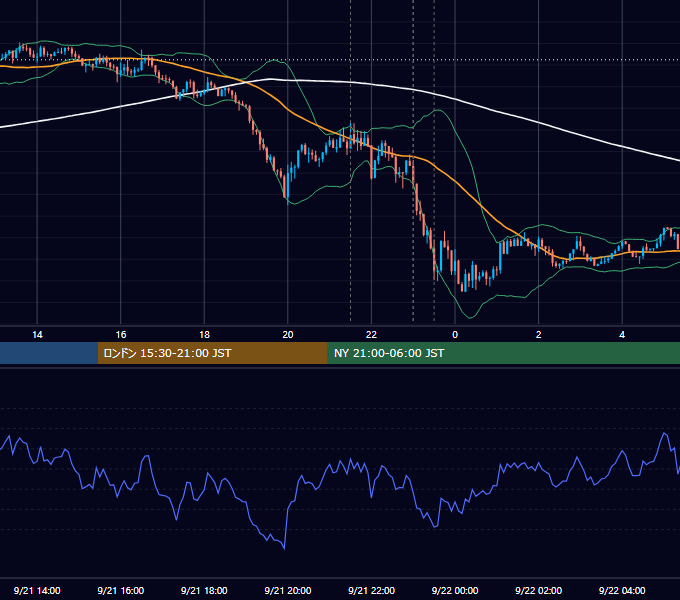Image resolution: width=680 pixels, height=600 pixels.
Task: Click the 2 hour axis label
Action: point(539,335)
